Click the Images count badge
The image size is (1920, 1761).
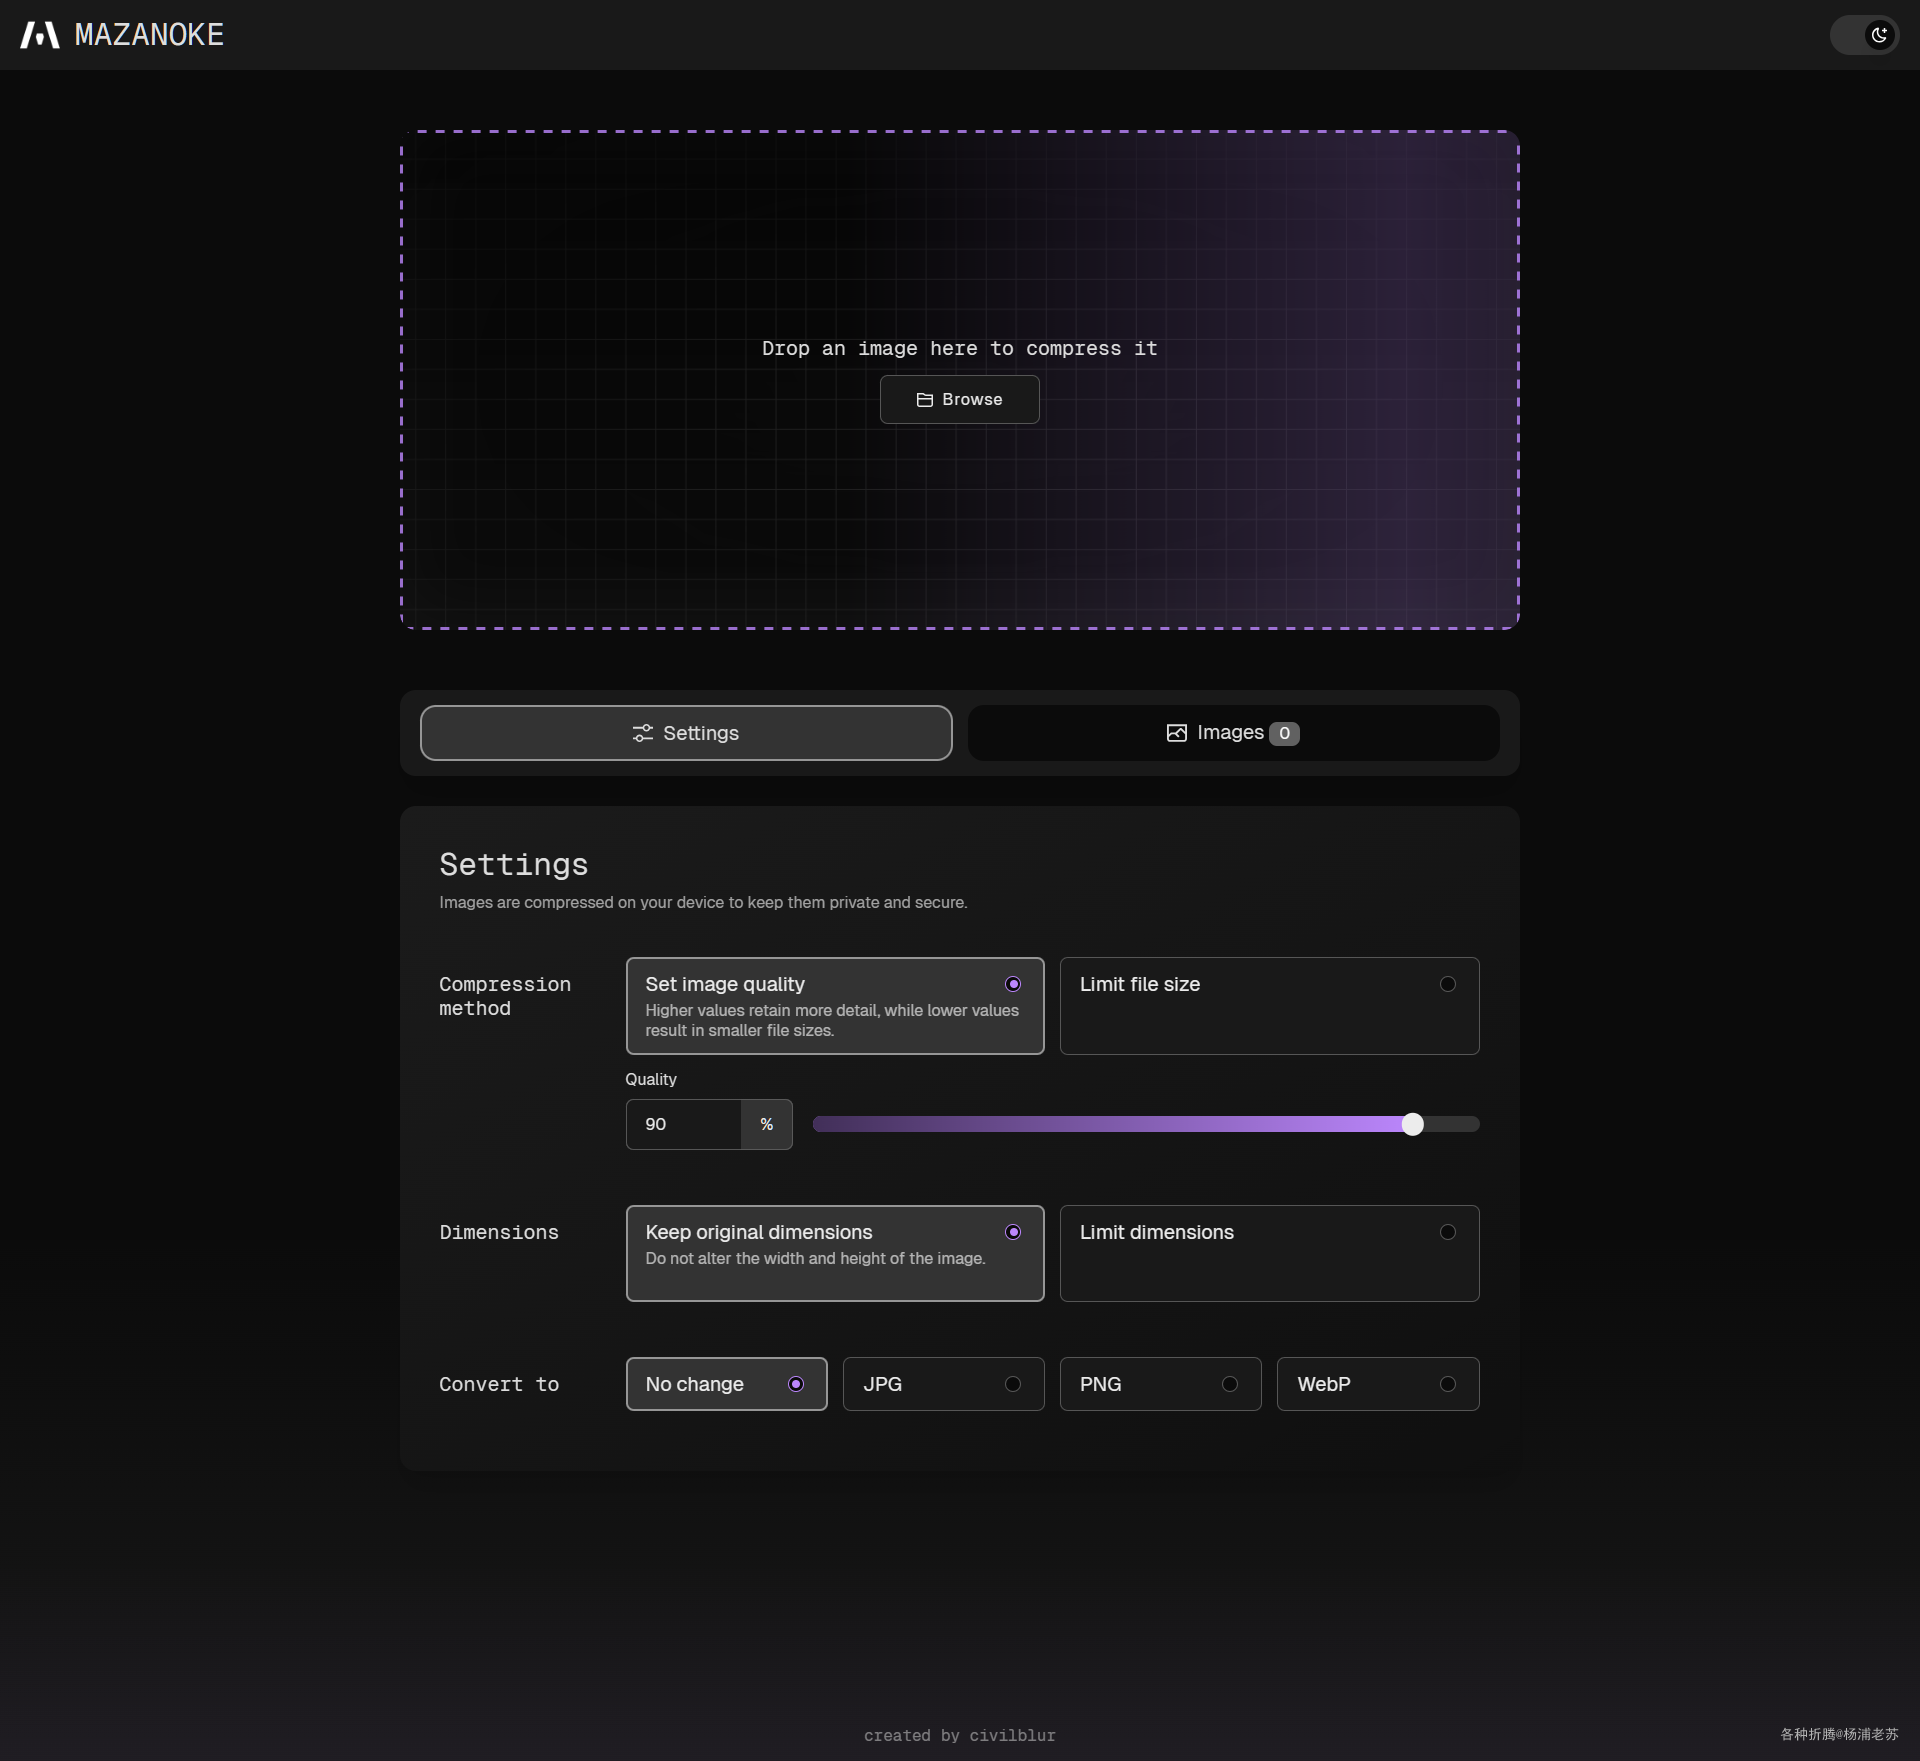[x=1284, y=733]
